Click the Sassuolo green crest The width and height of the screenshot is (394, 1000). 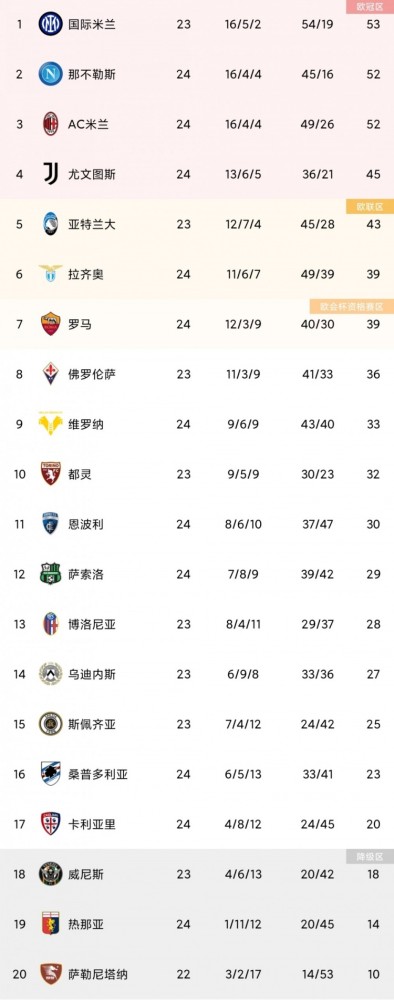click(50, 574)
